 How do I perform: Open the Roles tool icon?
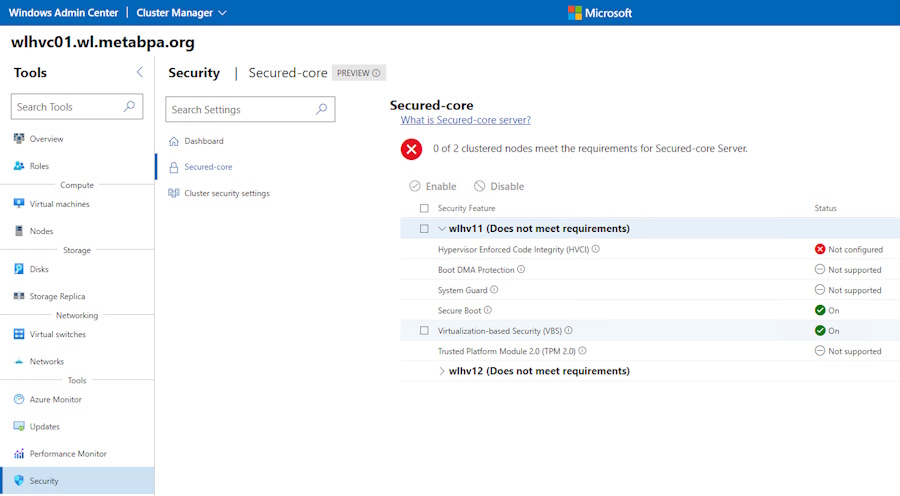pyautogui.click(x=19, y=165)
